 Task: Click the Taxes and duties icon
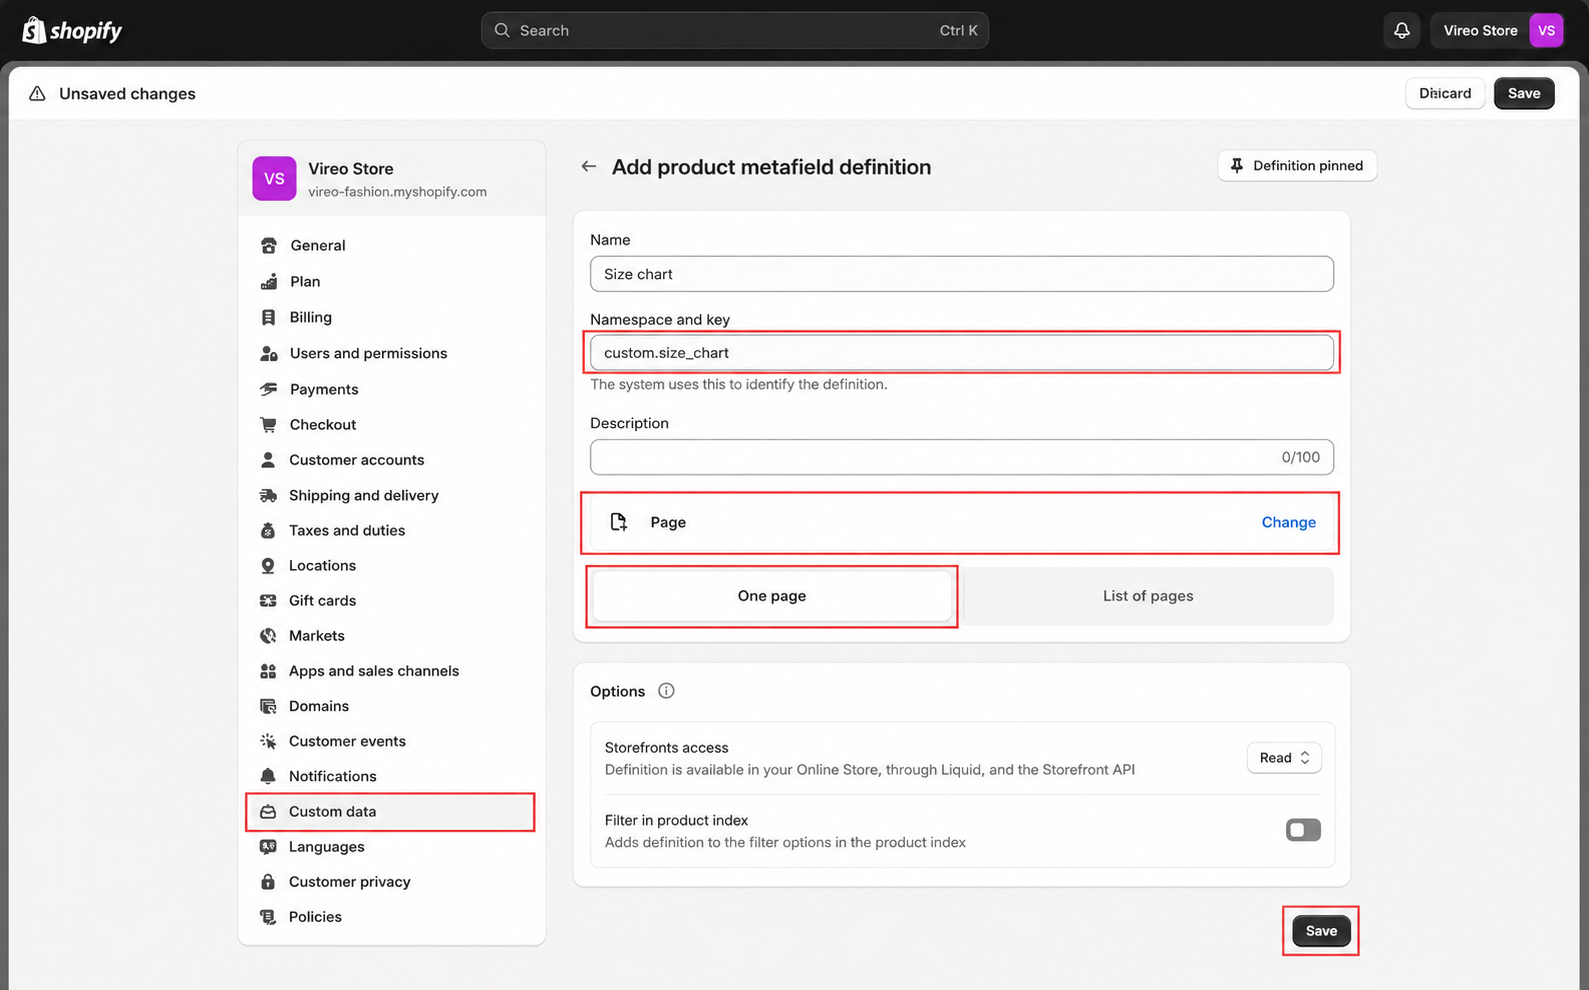click(268, 531)
